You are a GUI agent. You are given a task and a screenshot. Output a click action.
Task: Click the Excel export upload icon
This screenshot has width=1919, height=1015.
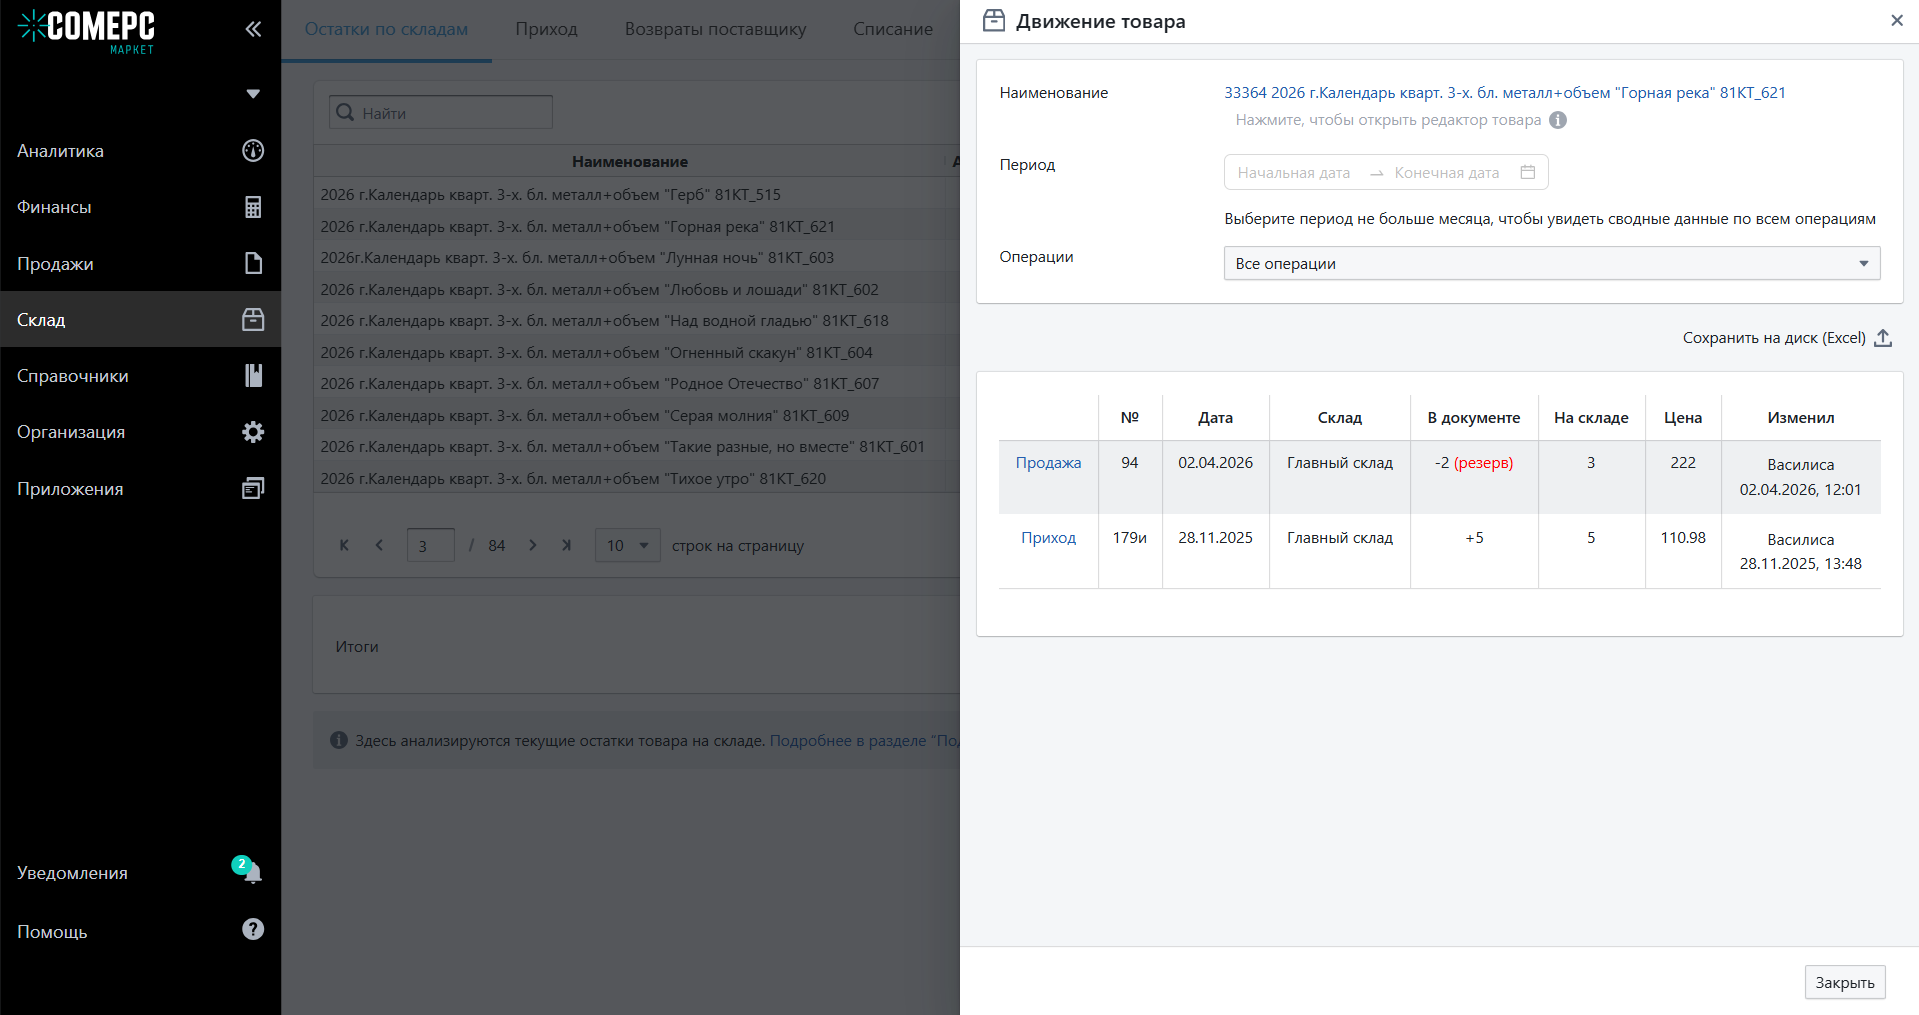(x=1883, y=338)
